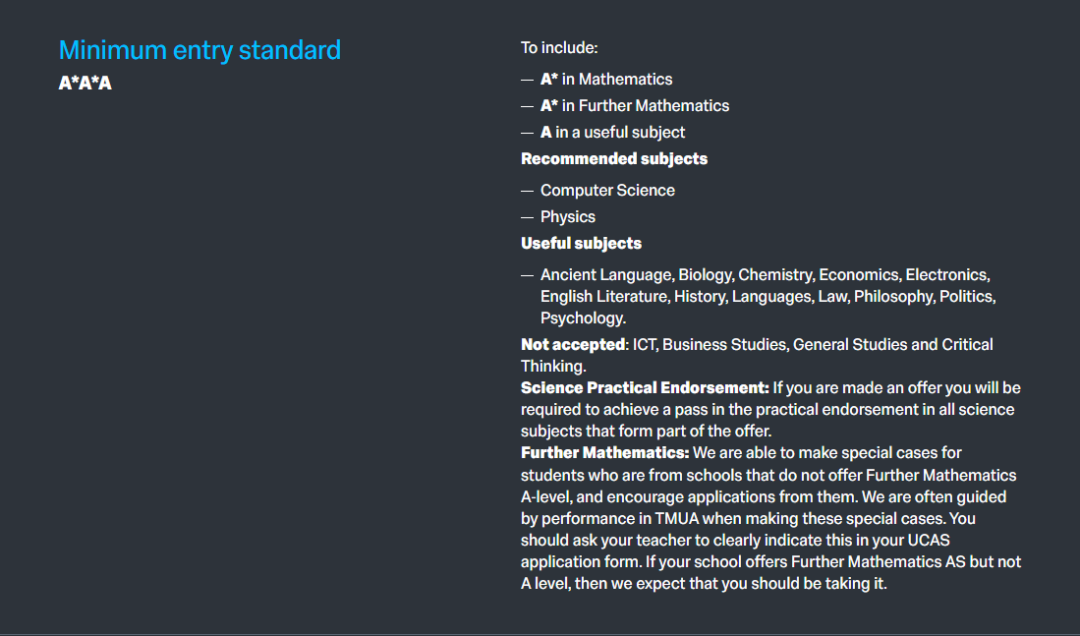The height and width of the screenshot is (636, 1080).
Task: Click the 'Useful subjects' heading
Action: pyautogui.click(x=581, y=243)
